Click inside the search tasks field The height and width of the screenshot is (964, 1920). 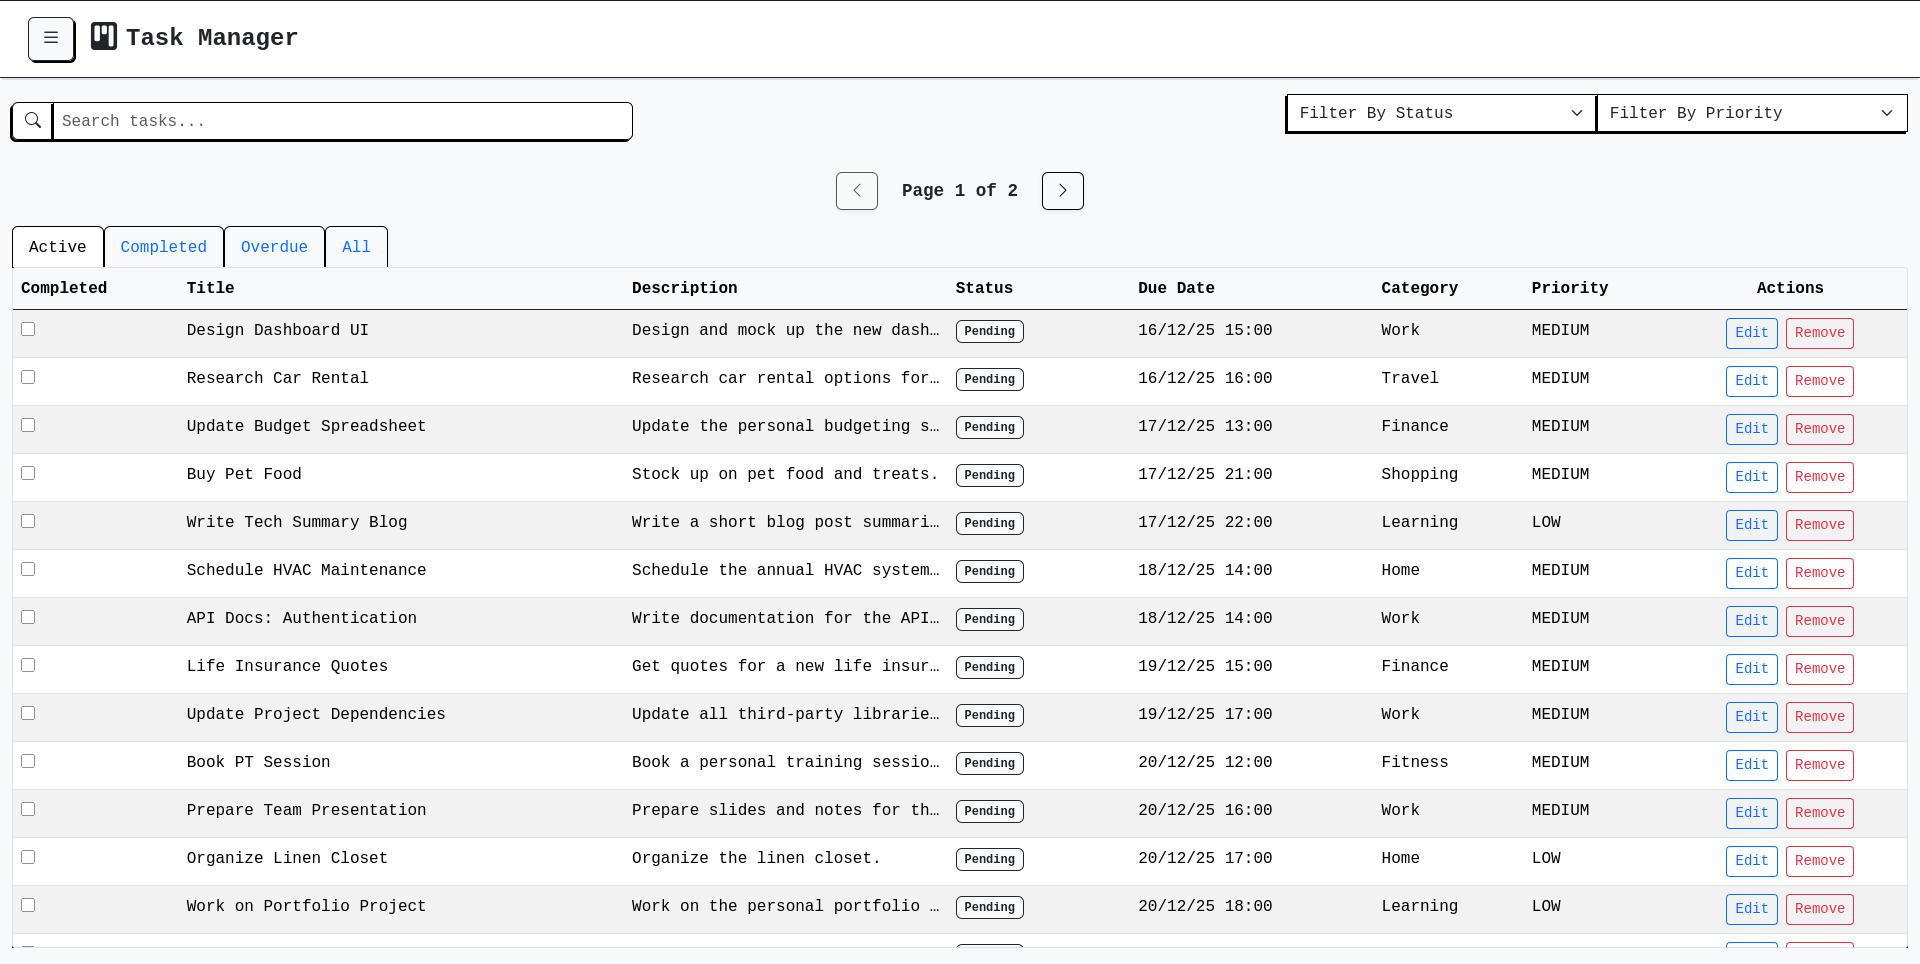tap(340, 121)
